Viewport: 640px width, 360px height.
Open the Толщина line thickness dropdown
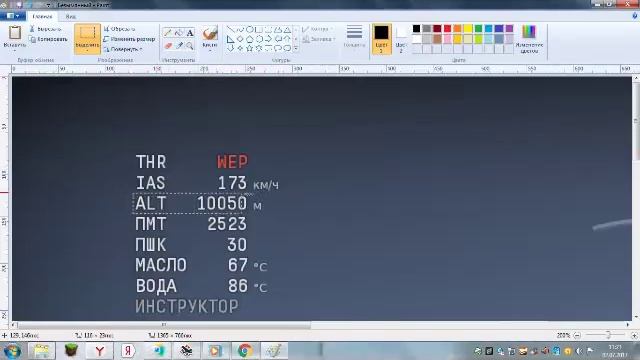[354, 37]
